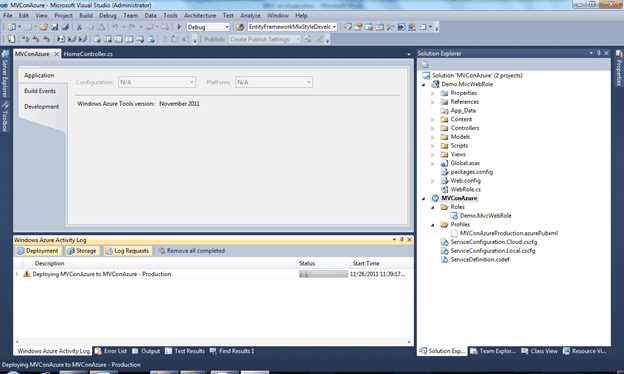Viewport: 624px width, 374px height.
Task: Toggle the Storage filter button
Action: (x=82, y=251)
